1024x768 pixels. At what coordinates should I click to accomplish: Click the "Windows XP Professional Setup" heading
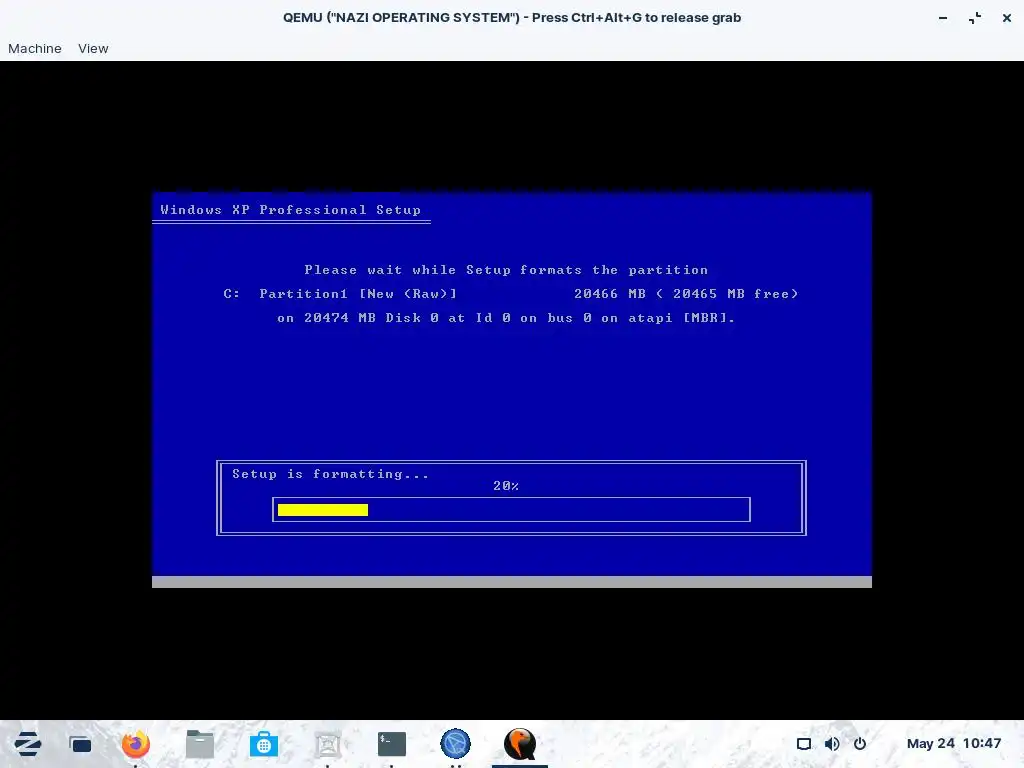291,210
